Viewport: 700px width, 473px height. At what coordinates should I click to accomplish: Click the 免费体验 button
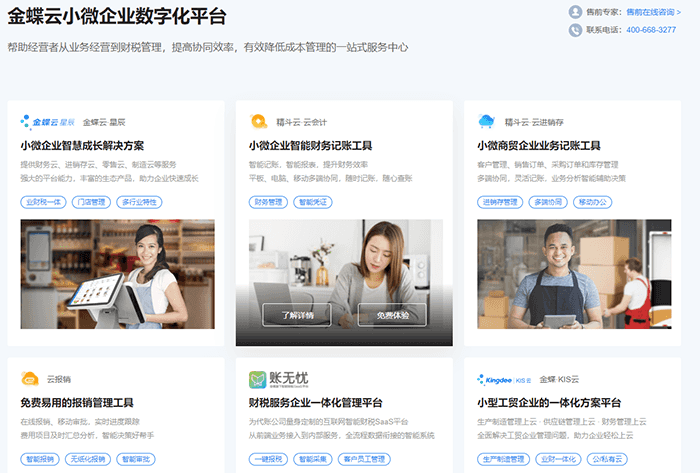[392, 315]
